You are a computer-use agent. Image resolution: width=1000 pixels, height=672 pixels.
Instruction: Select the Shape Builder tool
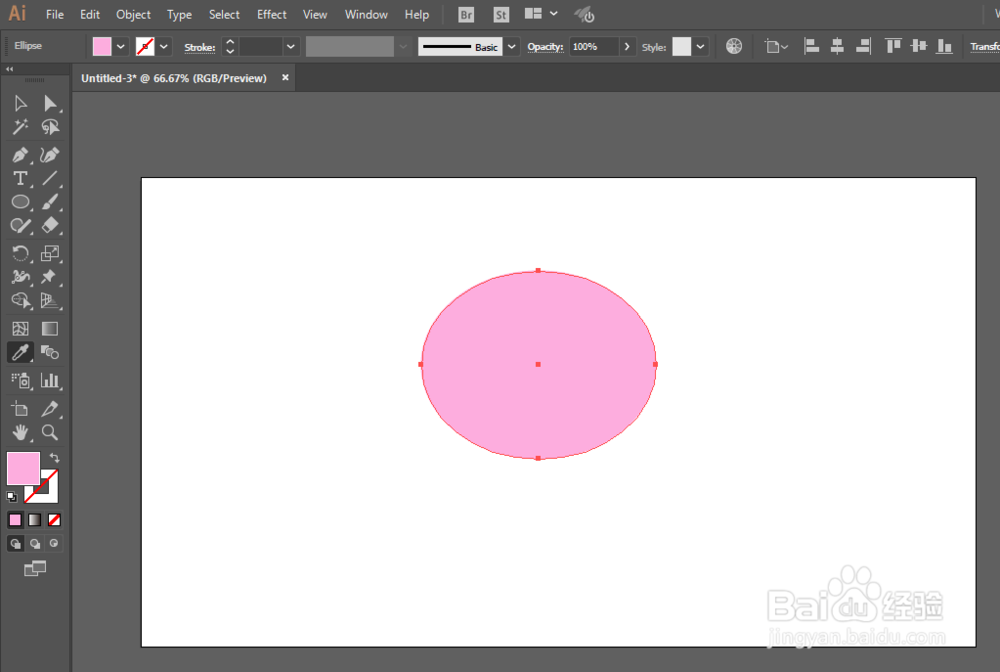(x=20, y=300)
